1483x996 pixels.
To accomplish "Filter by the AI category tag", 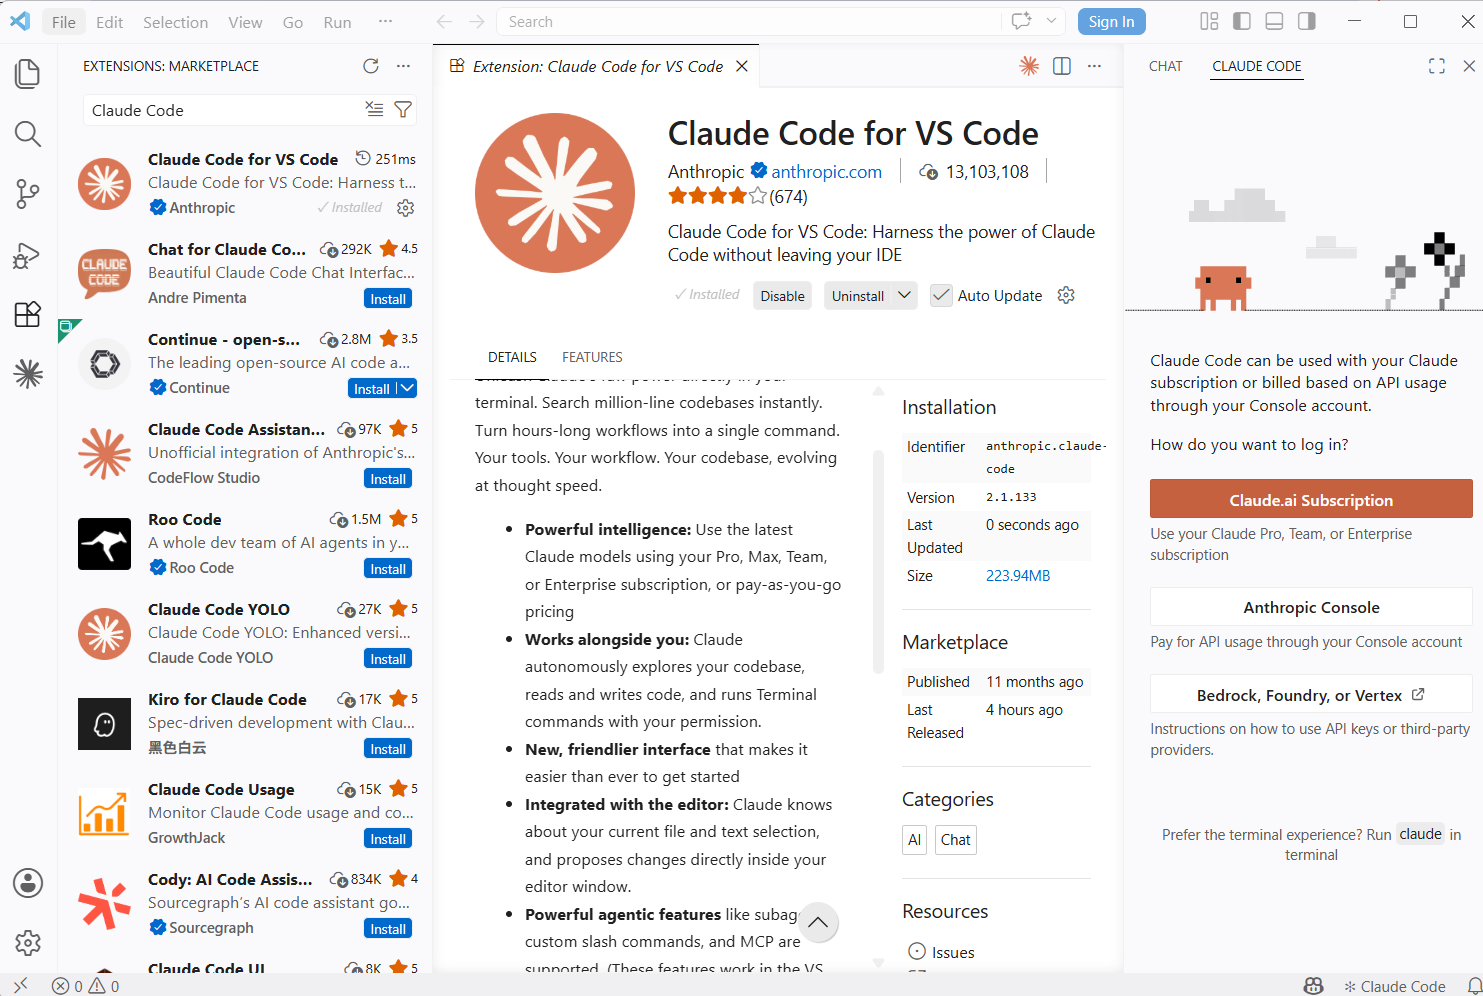I will 914,840.
